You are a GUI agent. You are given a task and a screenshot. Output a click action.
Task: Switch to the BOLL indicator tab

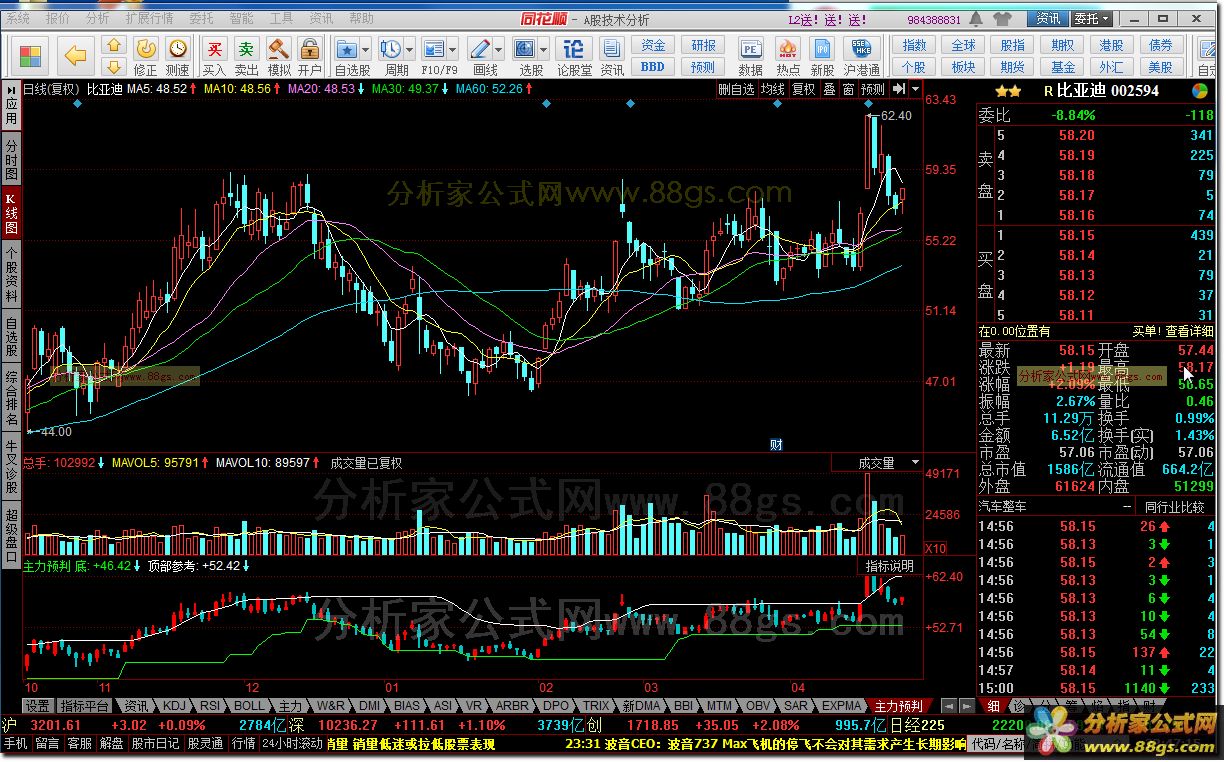pyautogui.click(x=250, y=706)
